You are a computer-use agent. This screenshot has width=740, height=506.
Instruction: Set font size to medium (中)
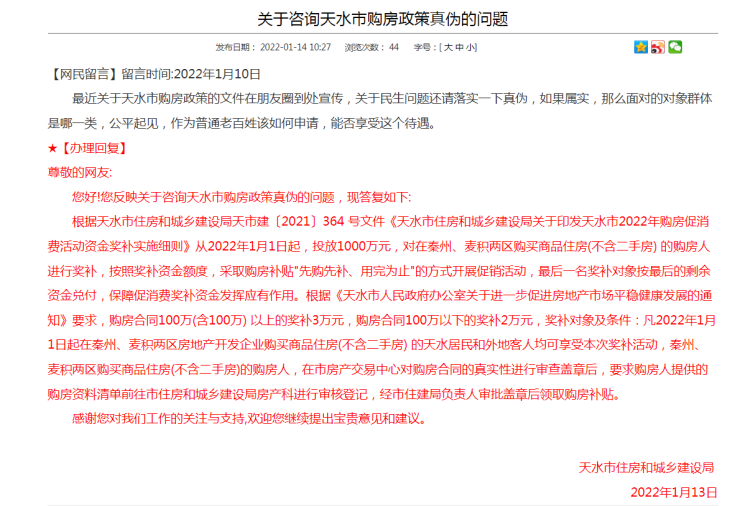[459, 47]
